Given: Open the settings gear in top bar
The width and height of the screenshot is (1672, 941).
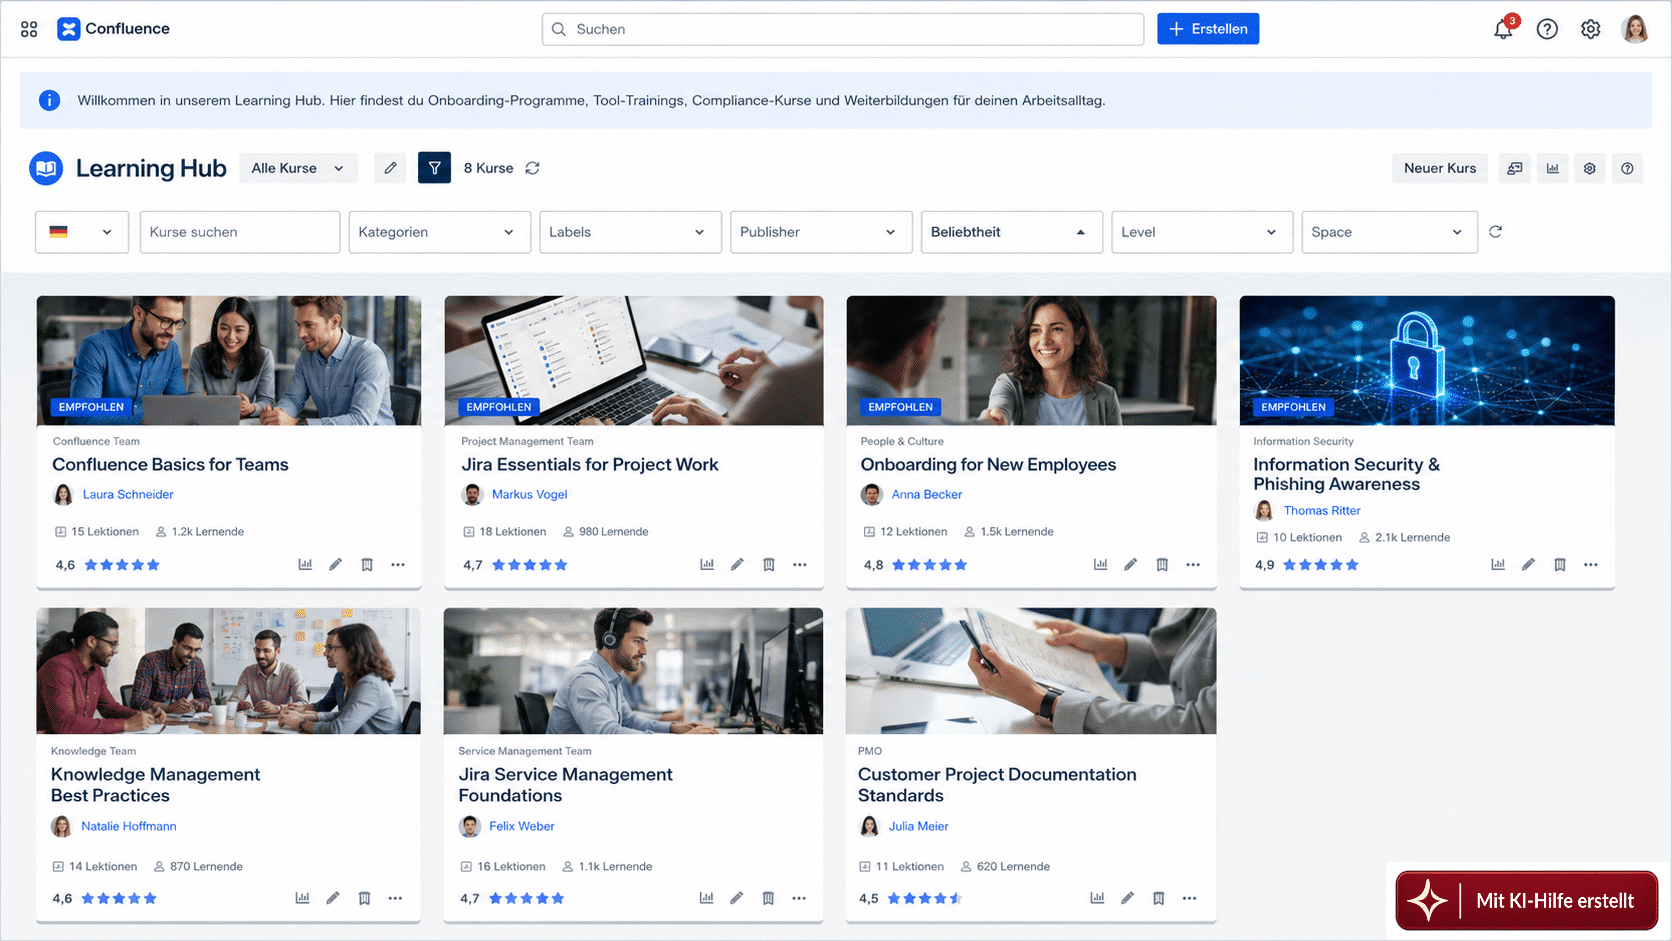Looking at the screenshot, I should pos(1590,29).
